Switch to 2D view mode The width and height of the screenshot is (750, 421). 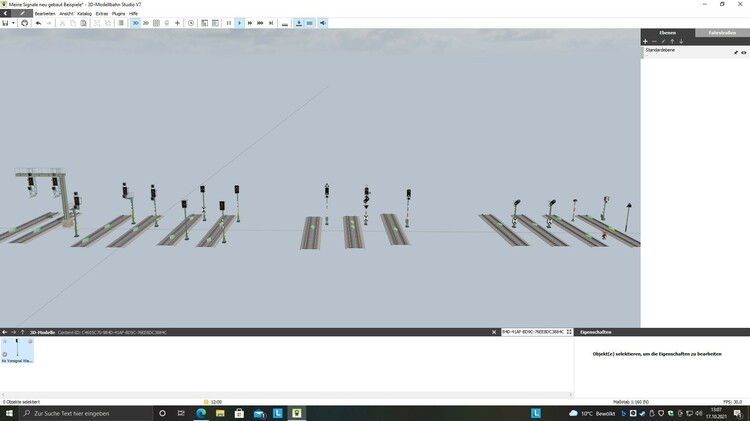(x=146, y=23)
